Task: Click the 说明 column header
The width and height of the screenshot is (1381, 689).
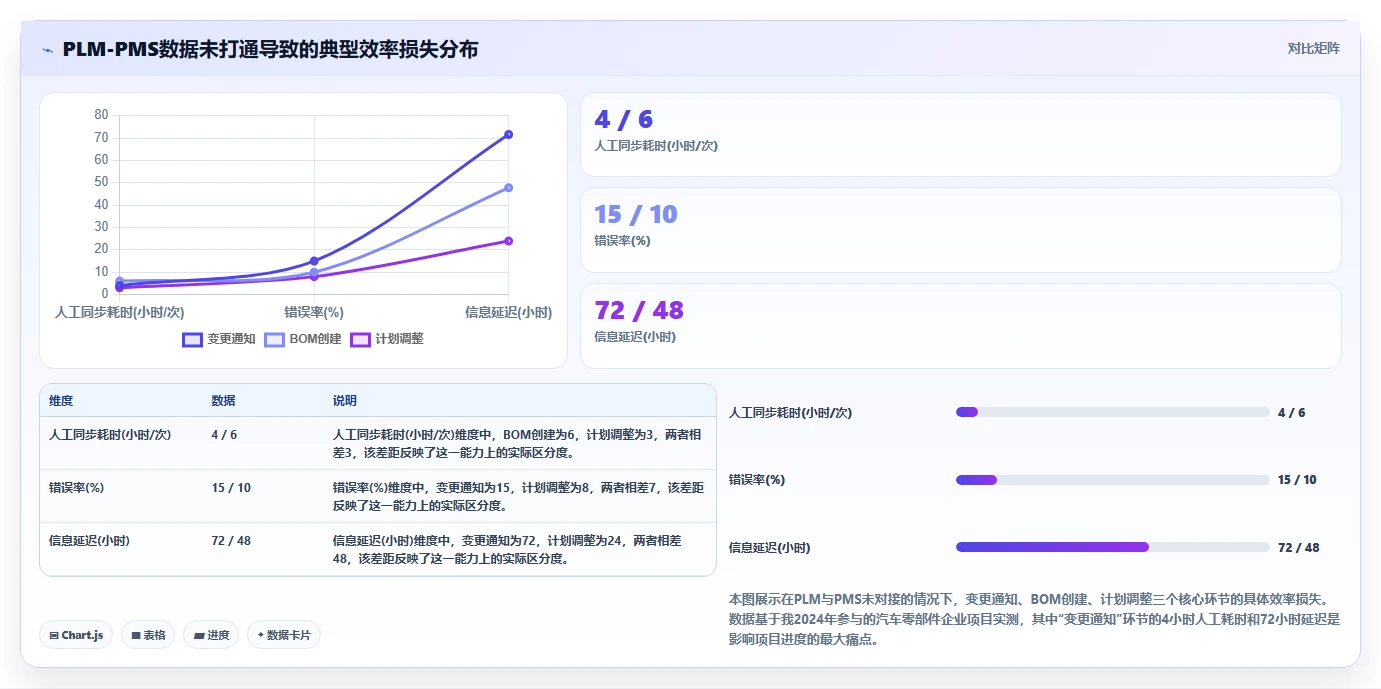Action: pyautogui.click(x=345, y=401)
